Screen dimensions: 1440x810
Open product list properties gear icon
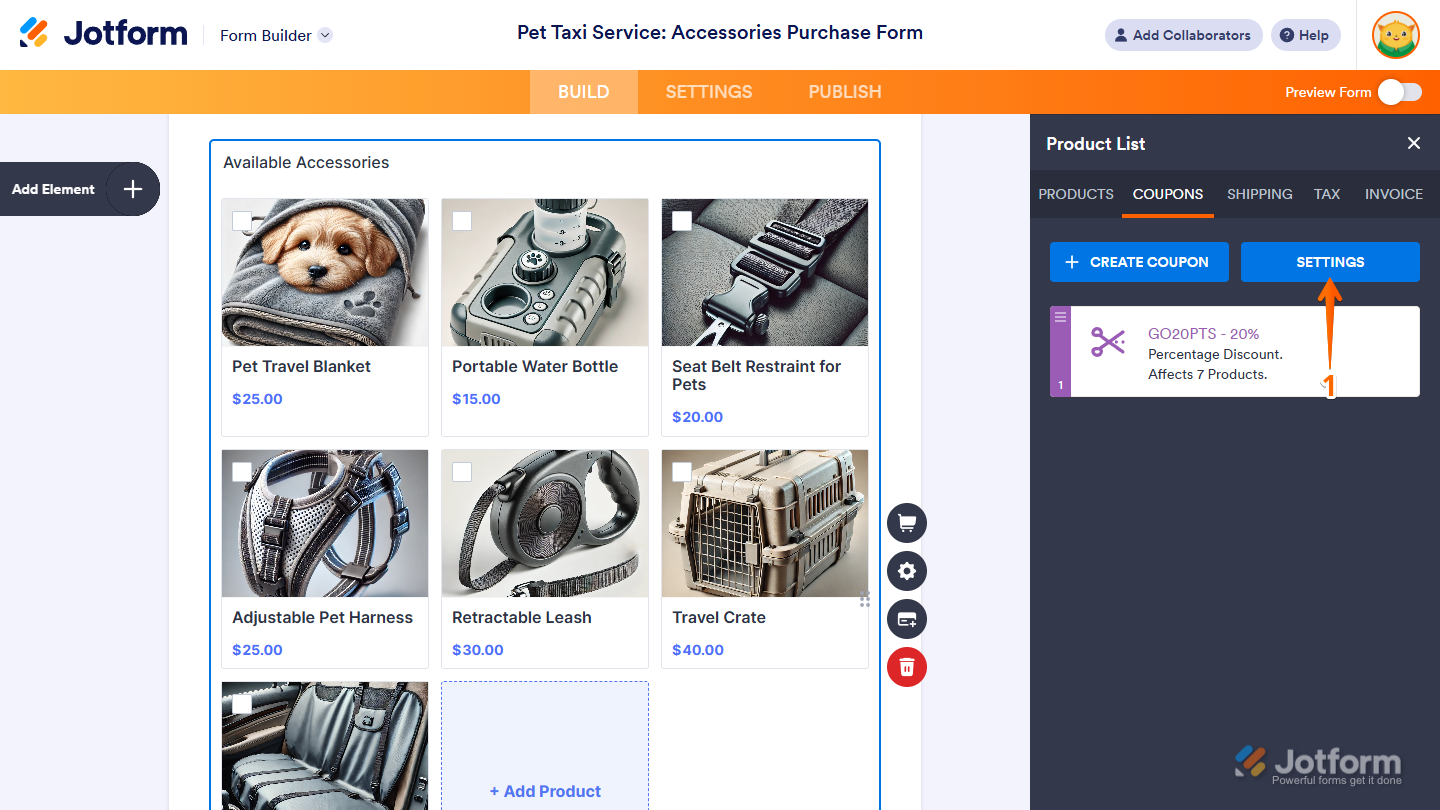(x=907, y=571)
